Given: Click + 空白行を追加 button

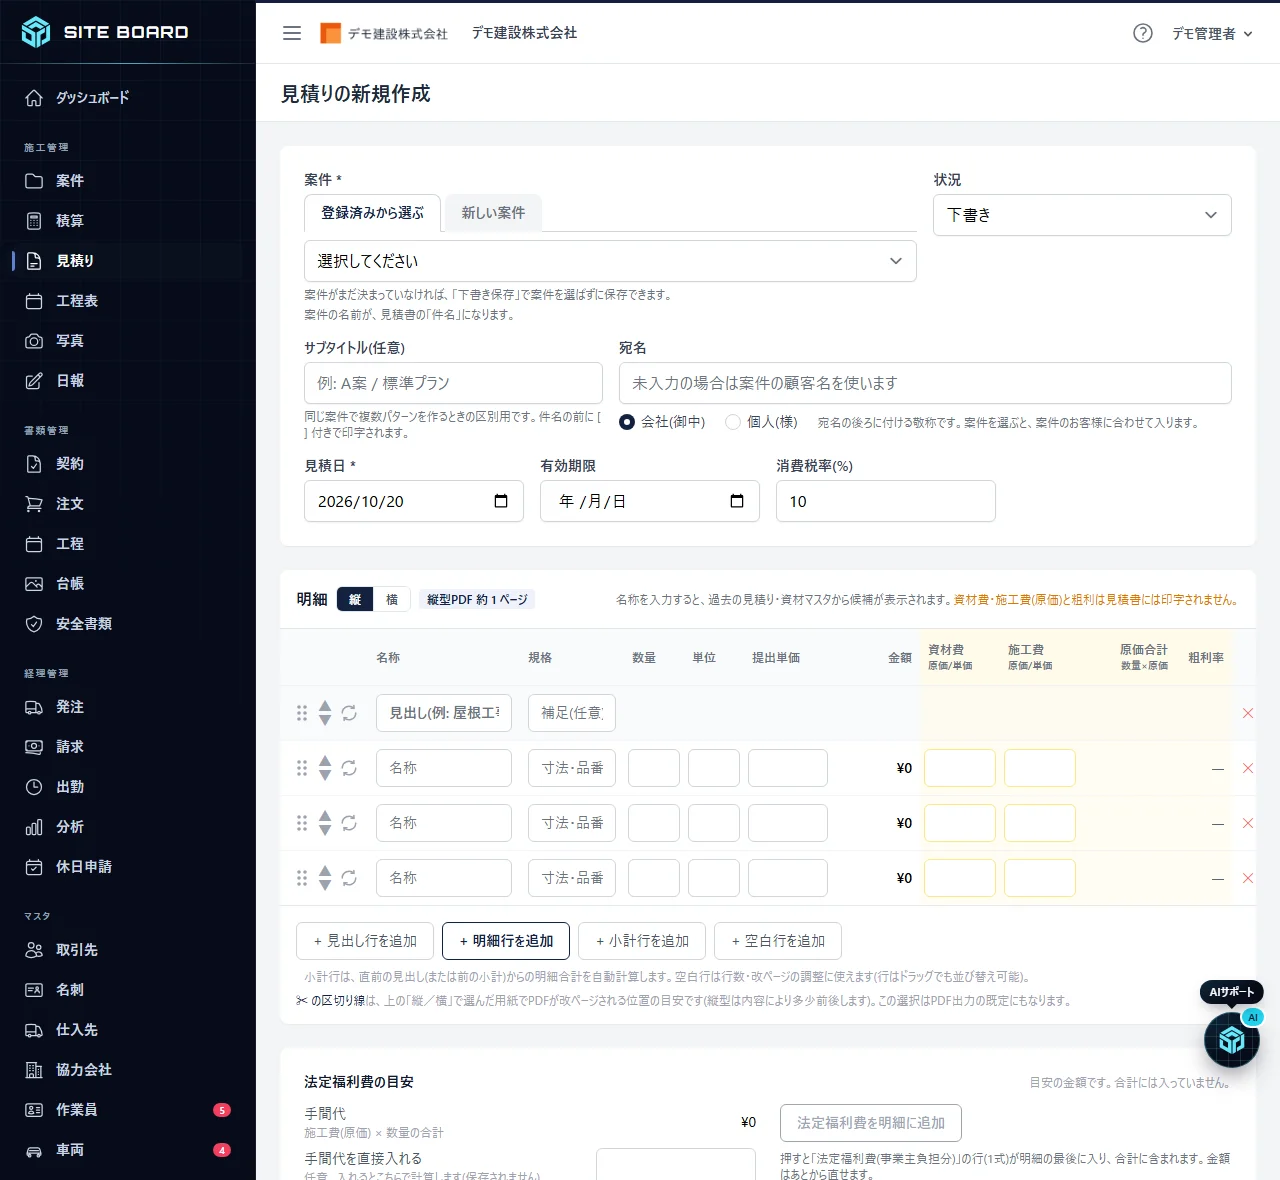Looking at the screenshot, I should coord(778,941).
